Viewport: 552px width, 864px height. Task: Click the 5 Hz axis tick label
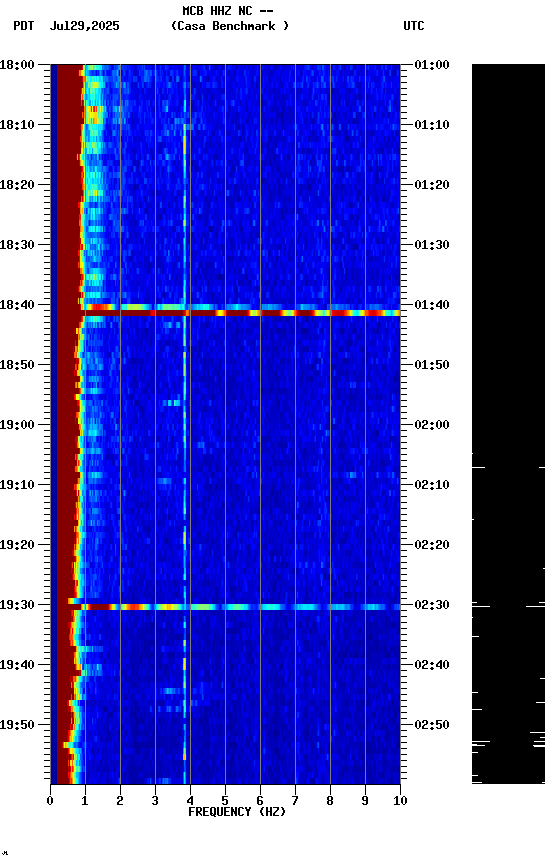[x=225, y=801]
